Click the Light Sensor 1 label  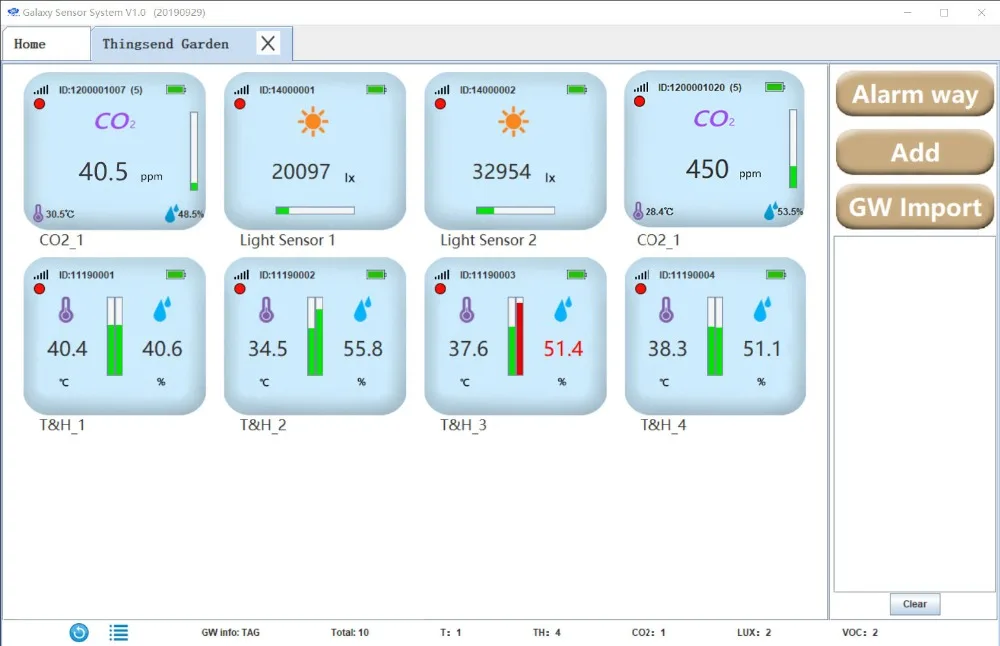click(x=287, y=240)
